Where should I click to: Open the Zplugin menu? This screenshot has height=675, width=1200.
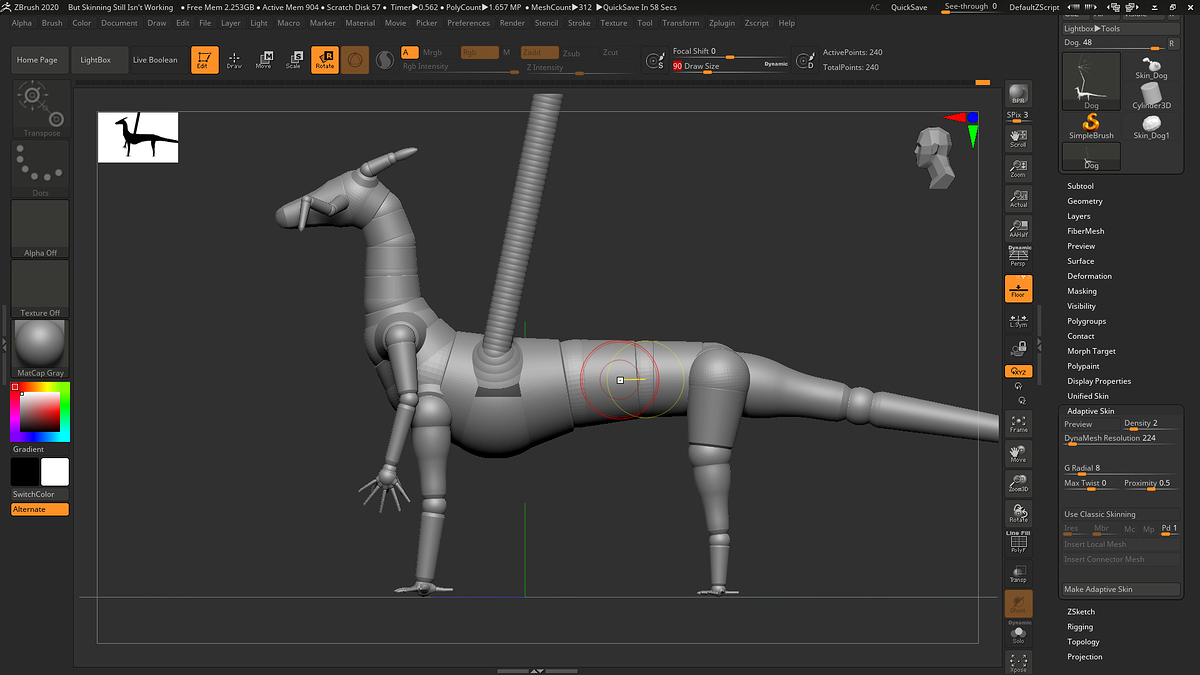coord(722,23)
